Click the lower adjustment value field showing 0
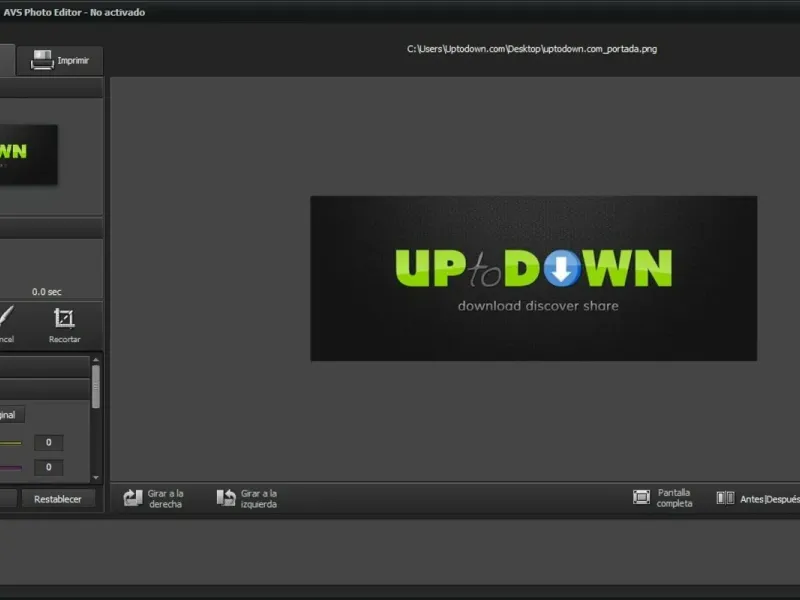Screen dimensions: 800x600 point(48,467)
